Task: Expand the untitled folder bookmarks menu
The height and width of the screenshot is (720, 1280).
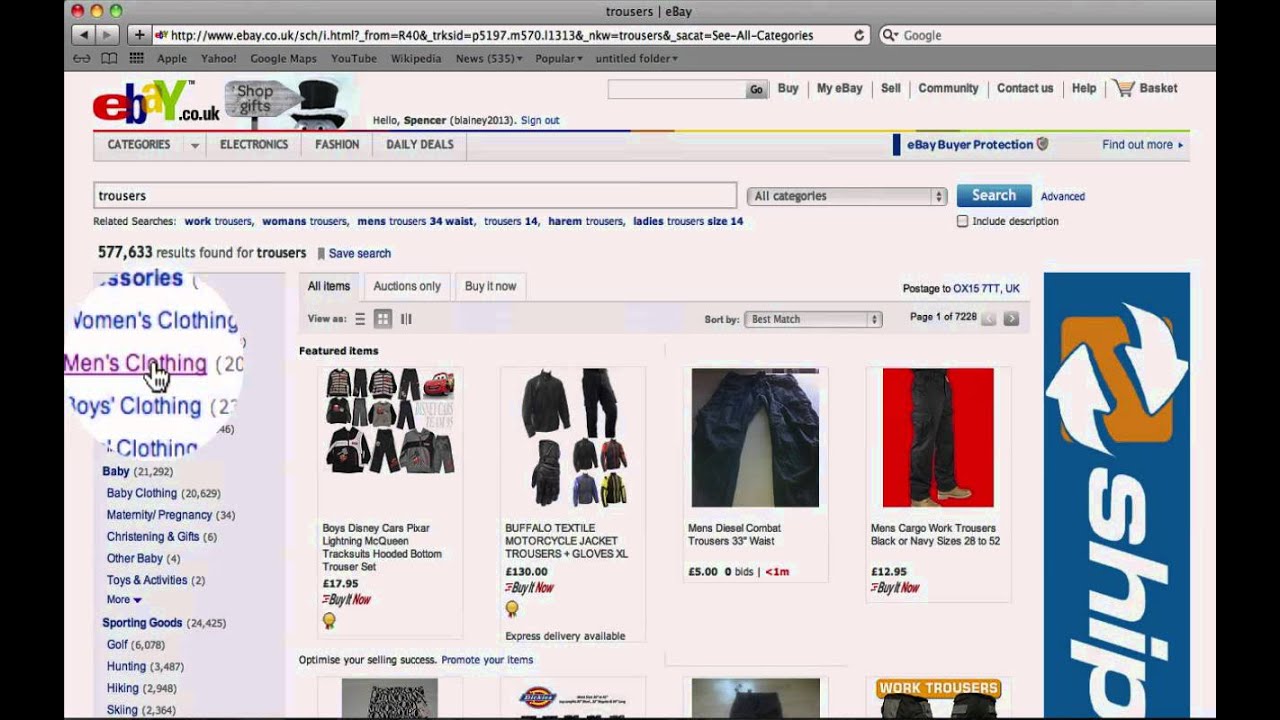Action: (x=637, y=58)
